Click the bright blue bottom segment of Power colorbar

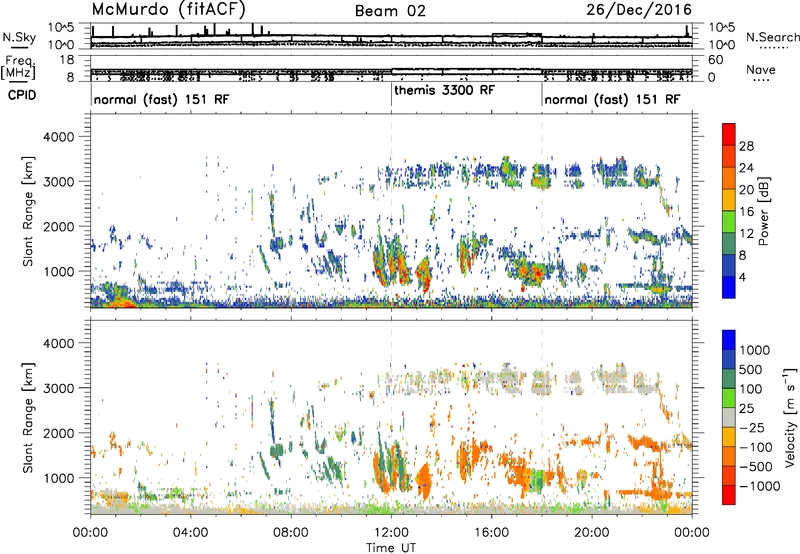point(729,287)
